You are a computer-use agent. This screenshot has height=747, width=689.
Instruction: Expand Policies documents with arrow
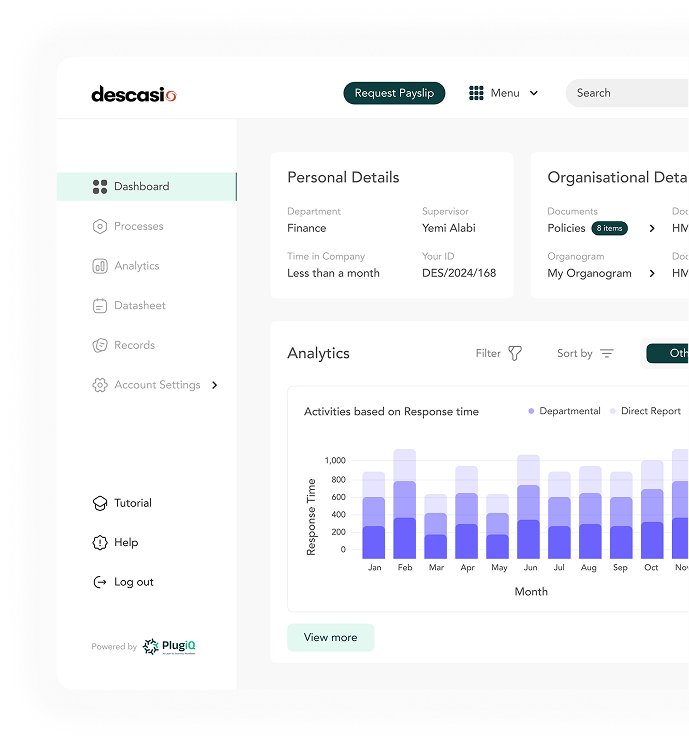point(652,228)
